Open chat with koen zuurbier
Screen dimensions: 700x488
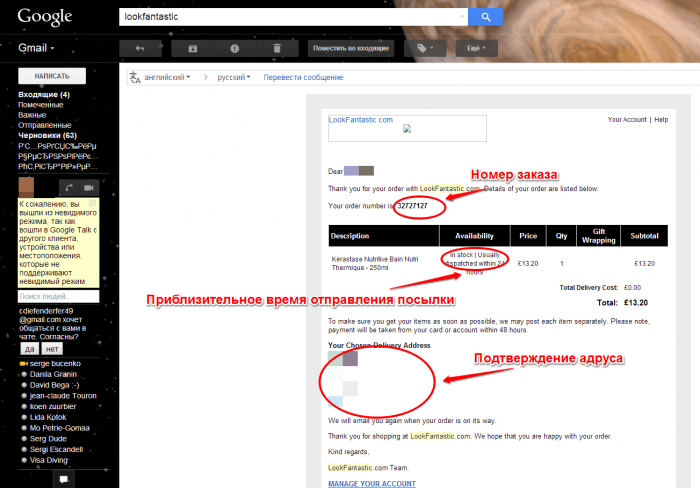coord(53,406)
